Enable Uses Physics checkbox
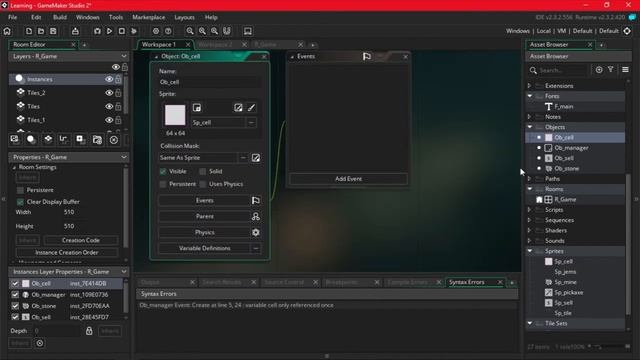Screen dimensions: 640x360 (202, 184)
